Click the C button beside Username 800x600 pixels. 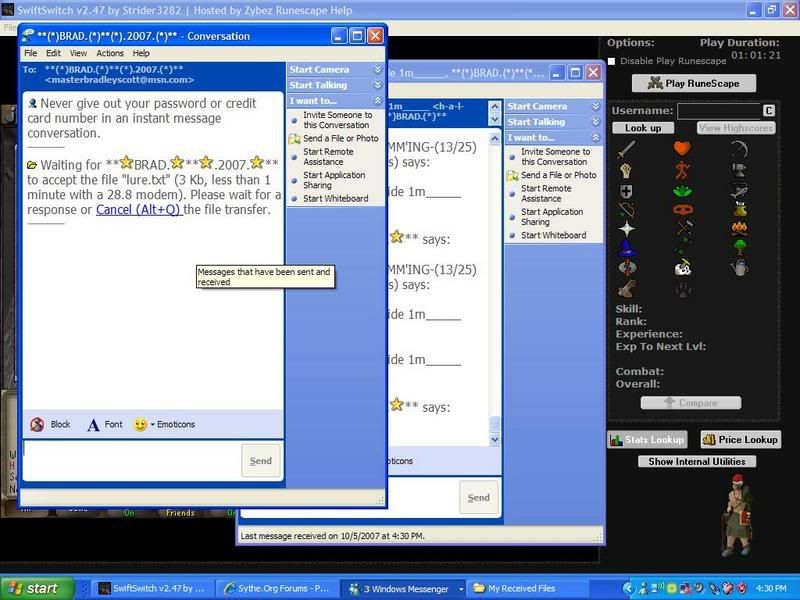[769, 111]
